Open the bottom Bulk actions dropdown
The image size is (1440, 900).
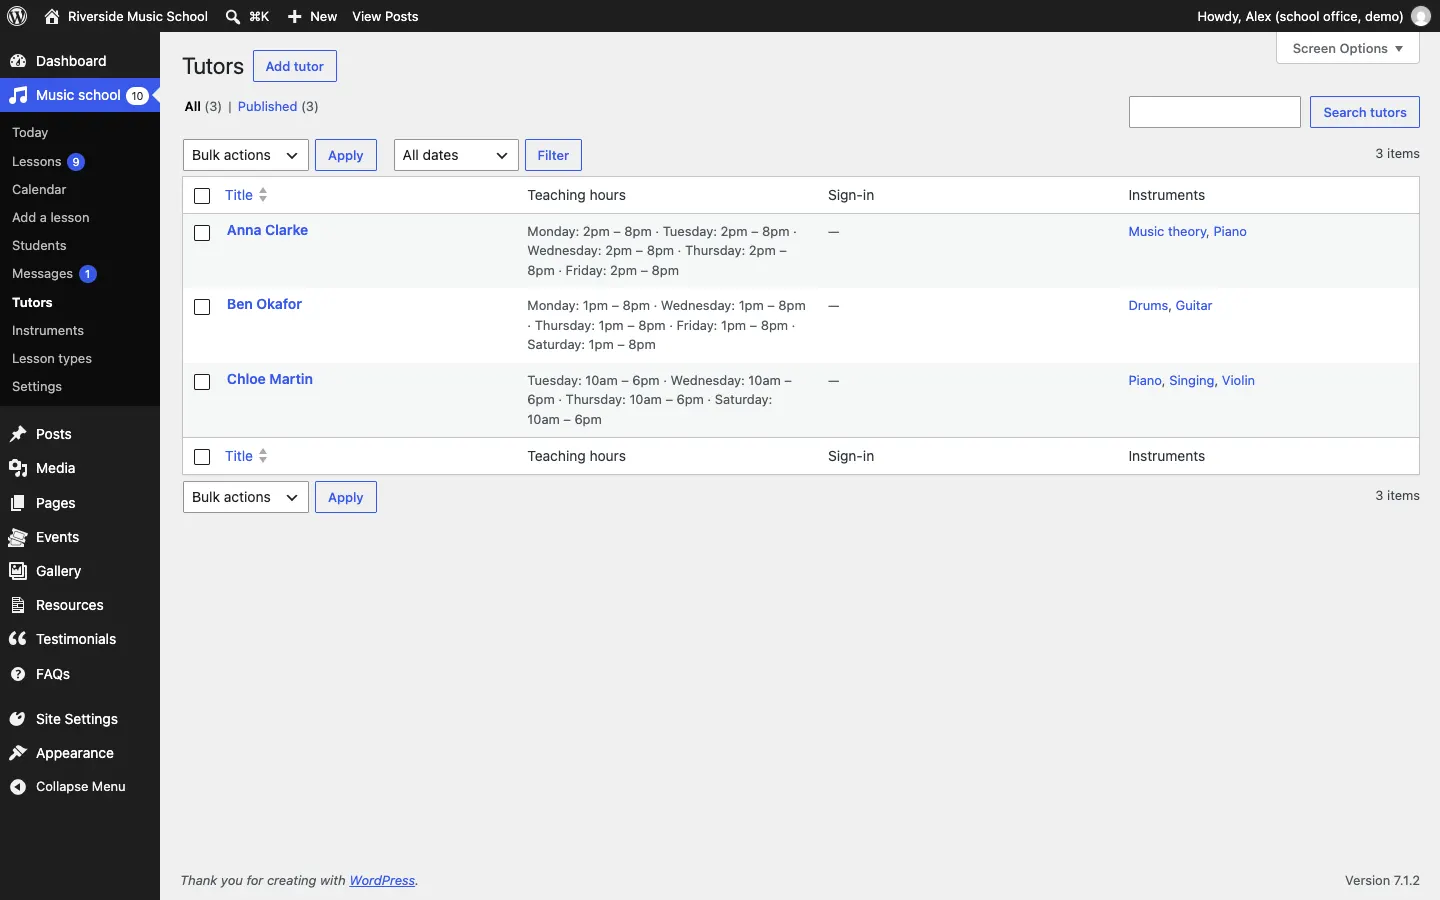(x=246, y=497)
